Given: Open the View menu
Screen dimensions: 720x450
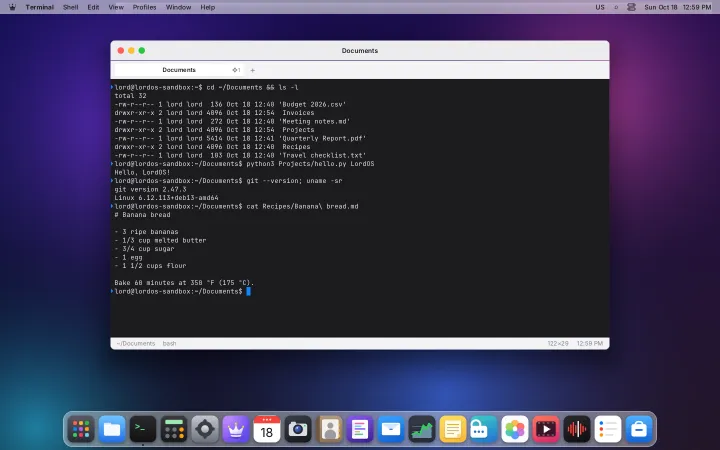Looking at the screenshot, I should pyautogui.click(x=116, y=7).
